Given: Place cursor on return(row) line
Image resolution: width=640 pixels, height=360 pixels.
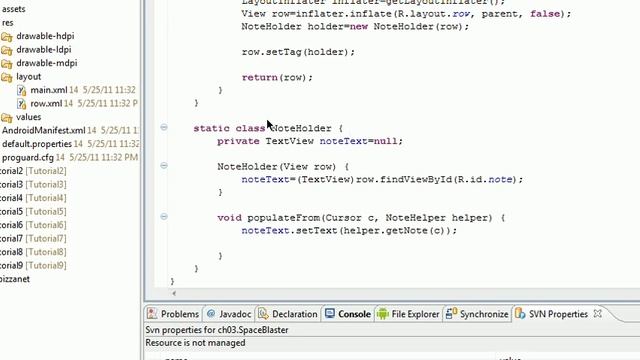Looking at the screenshot, I should click(x=277, y=78).
